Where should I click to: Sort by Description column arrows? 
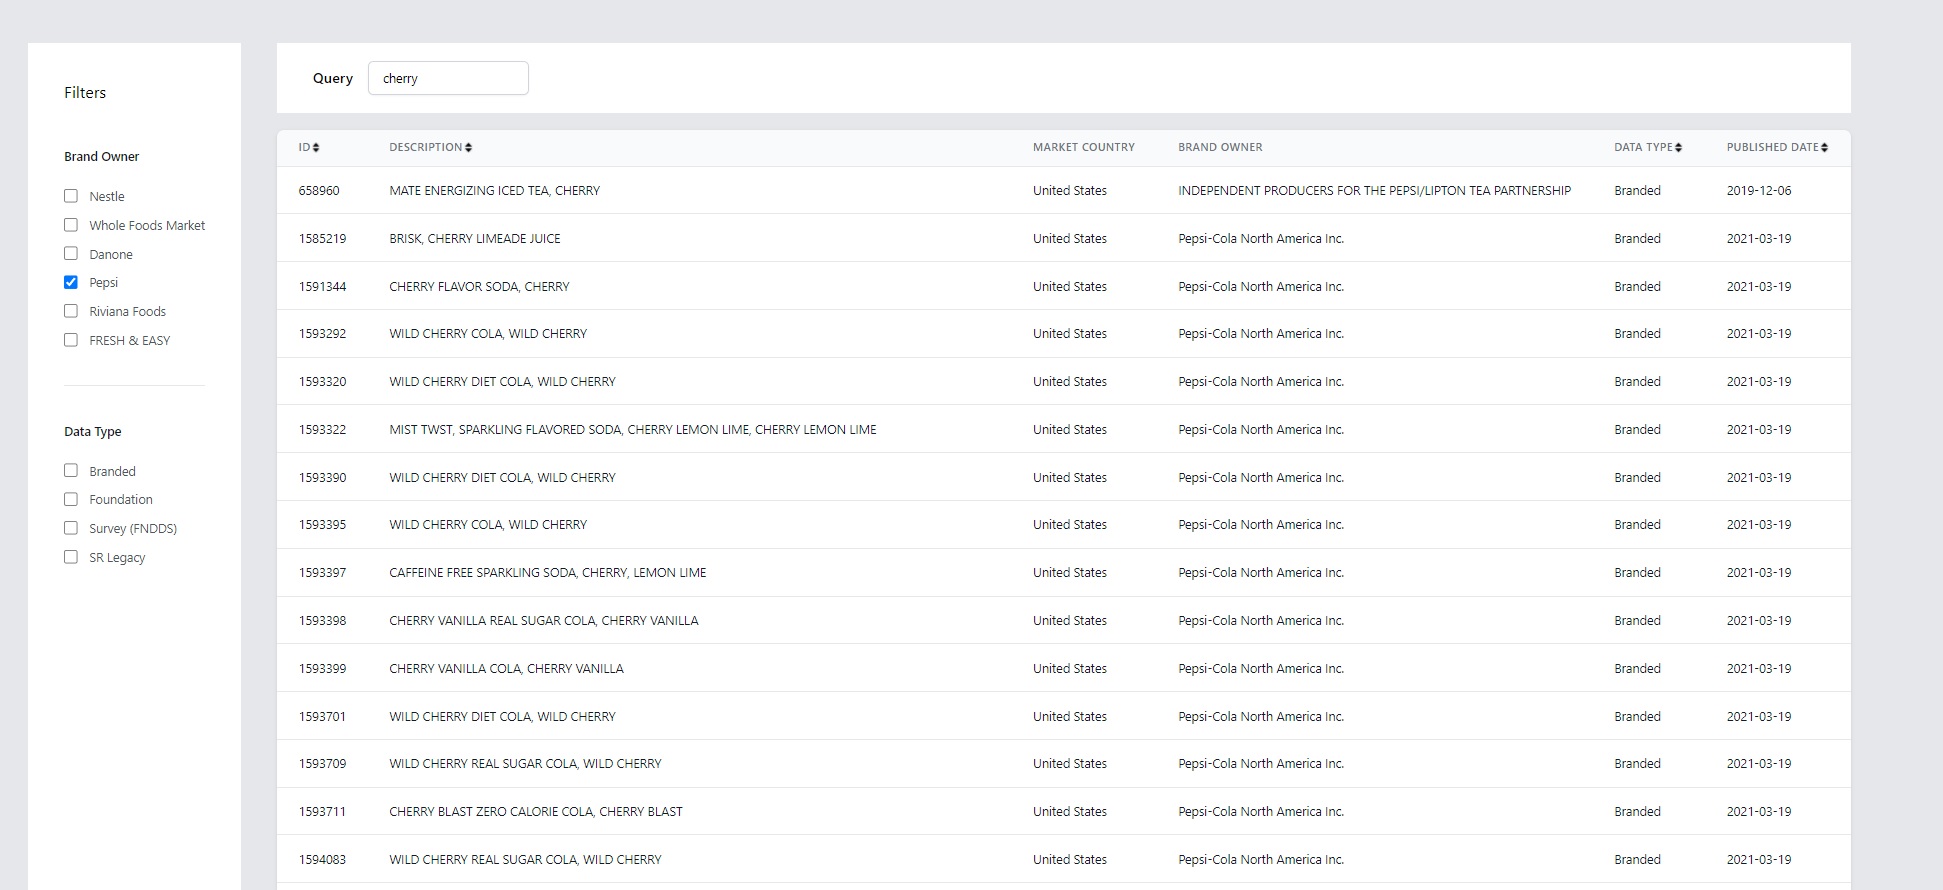tap(468, 147)
